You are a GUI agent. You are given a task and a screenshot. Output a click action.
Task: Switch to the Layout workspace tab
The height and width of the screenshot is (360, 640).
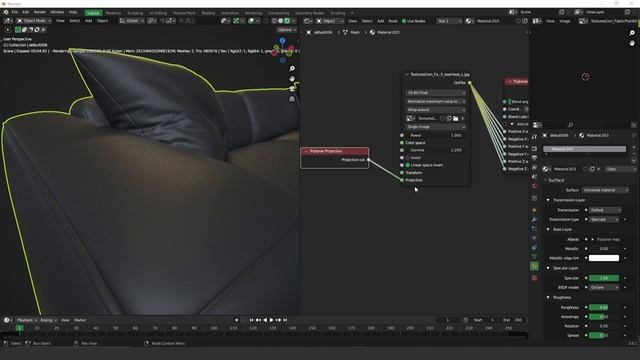(x=93, y=13)
